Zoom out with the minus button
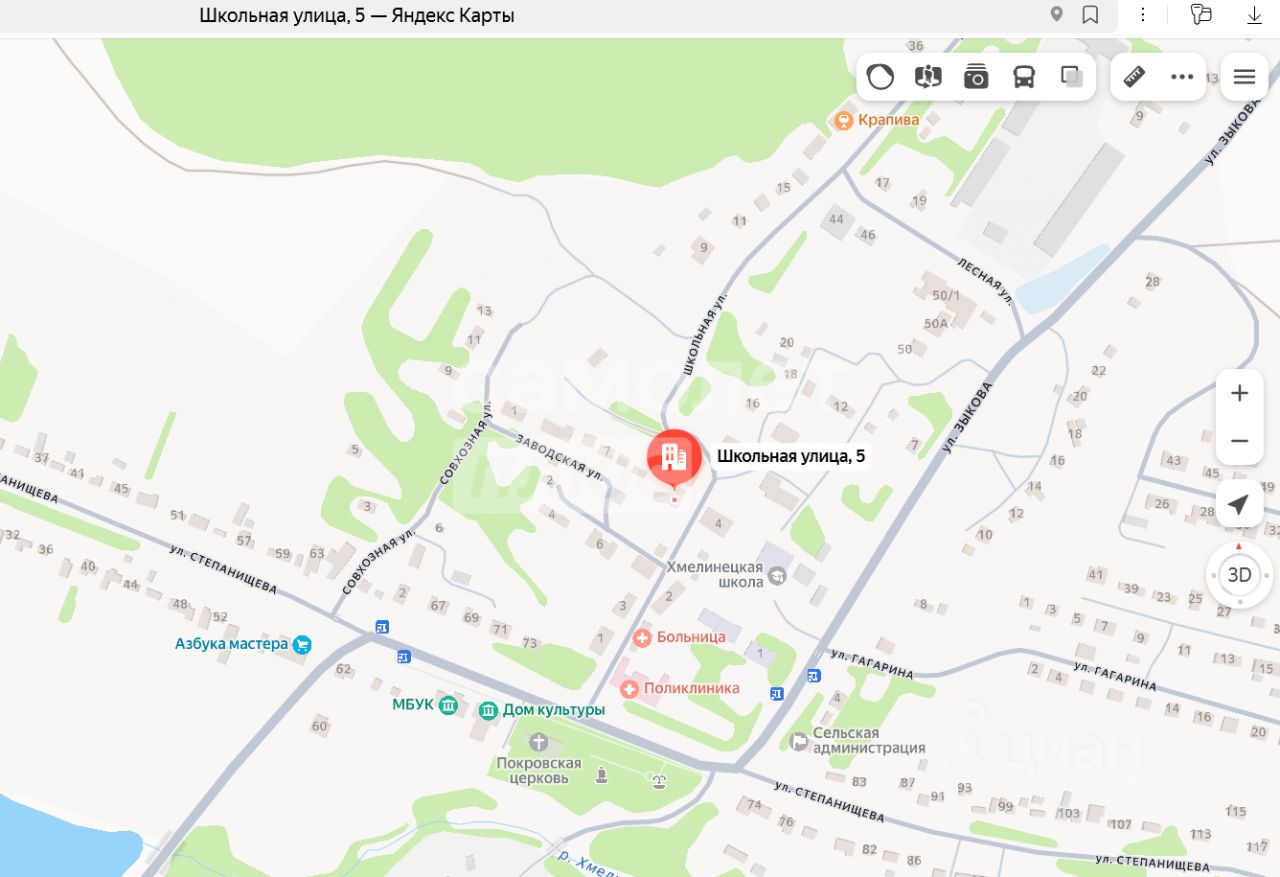 (x=1240, y=441)
